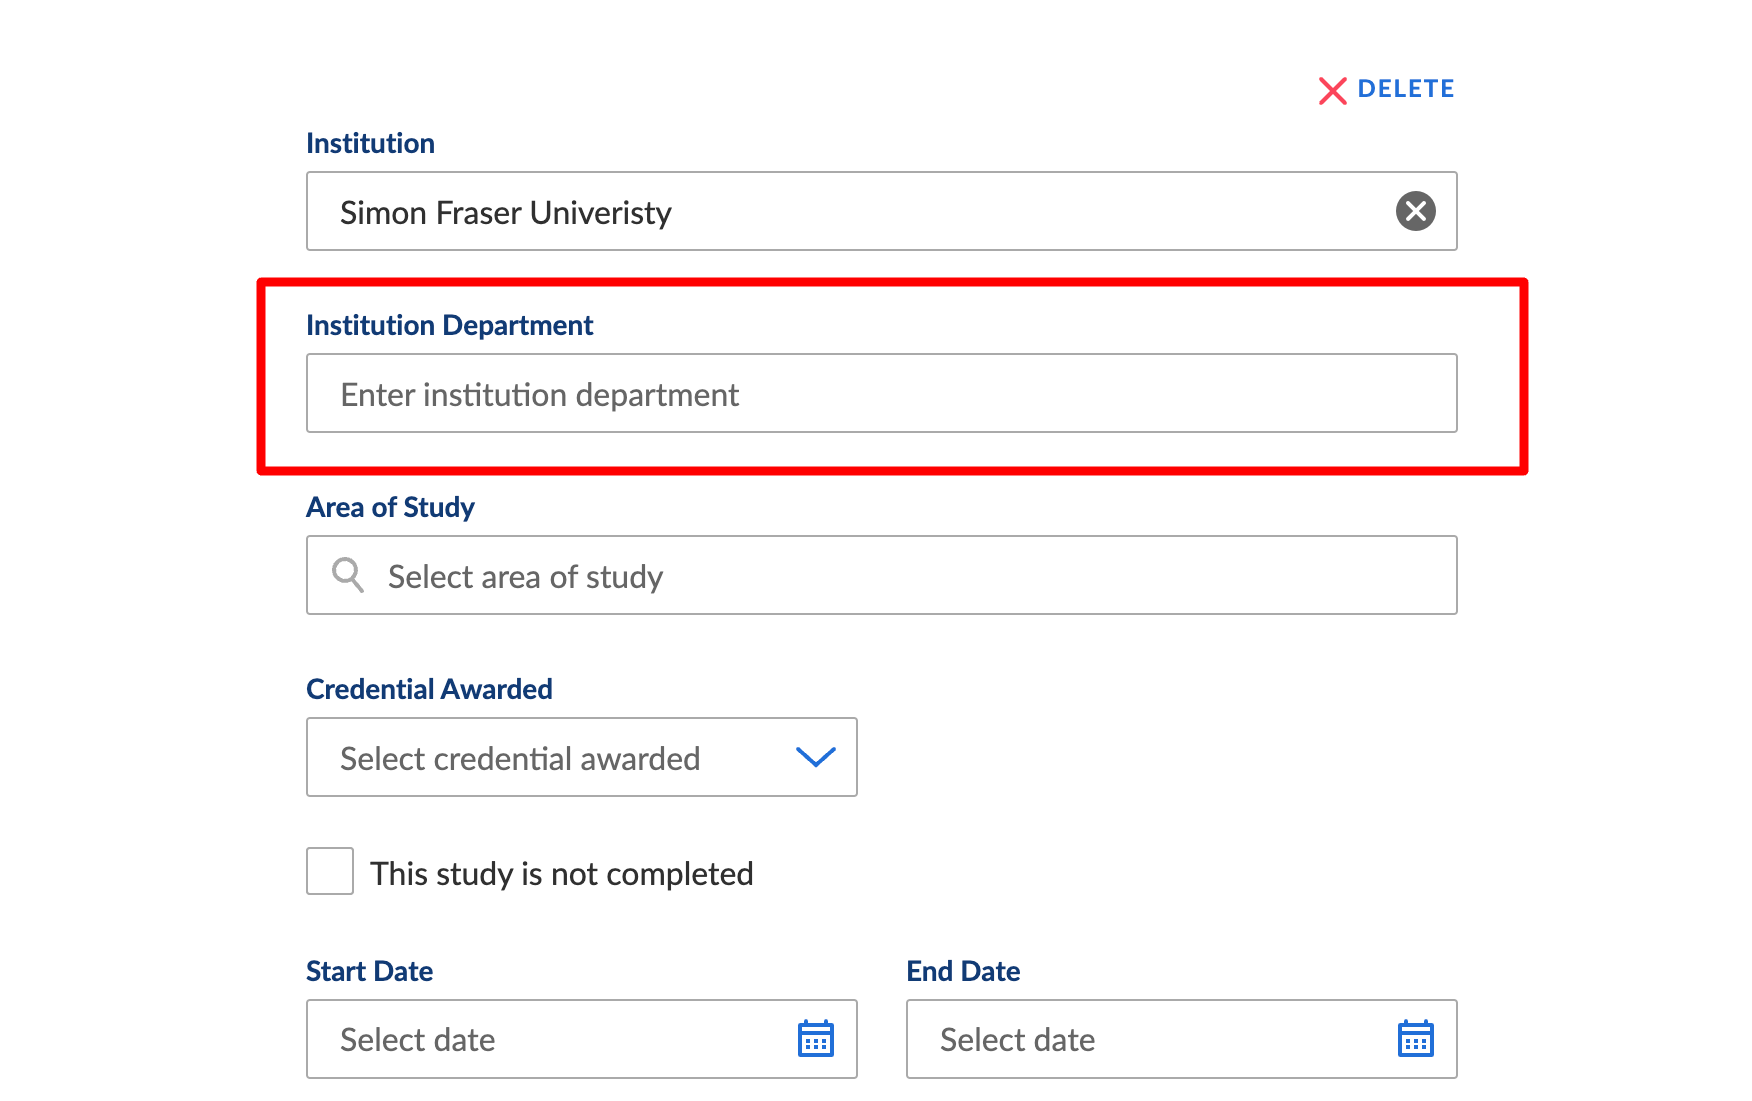Click the magnifier icon in Area of Study
The width and height of the screenshot is (1752, 1101).
[348, 576]
